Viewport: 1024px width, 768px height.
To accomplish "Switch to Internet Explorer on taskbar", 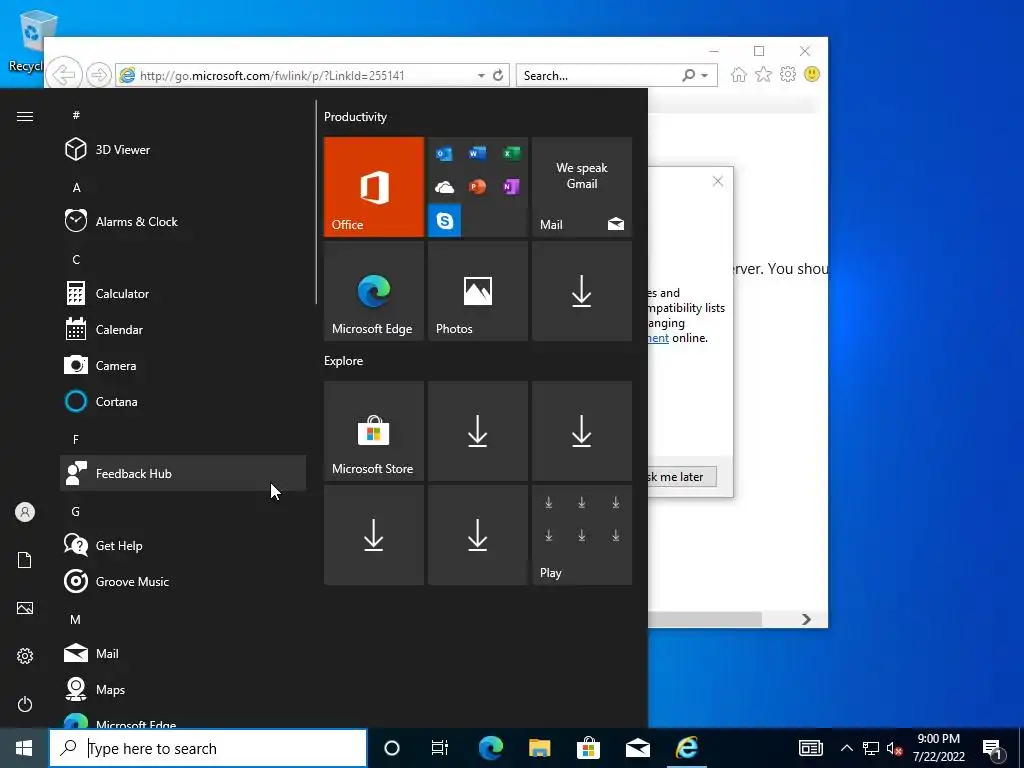I will [x=686, y=748].
